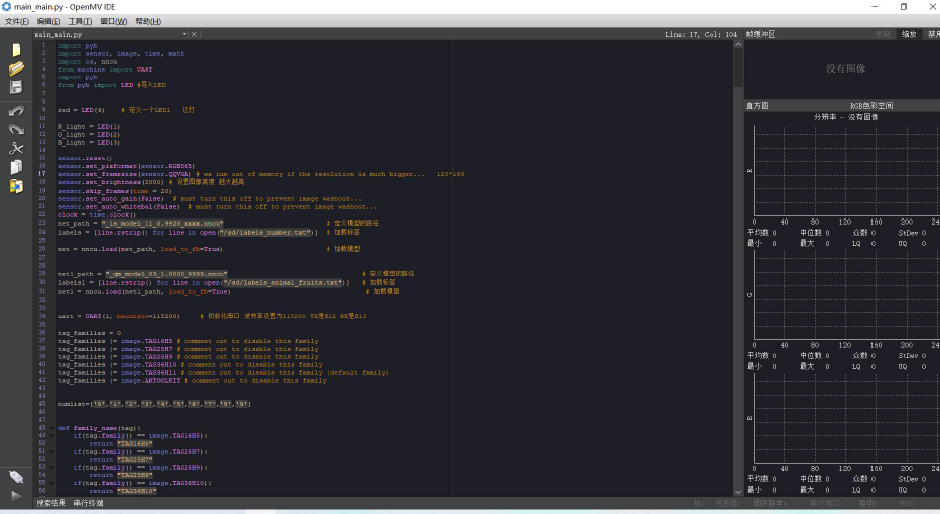Screen dimensions: 940x514
Task: Connect to the OpenMV camera via the plug icon
Action: (16, 477)
